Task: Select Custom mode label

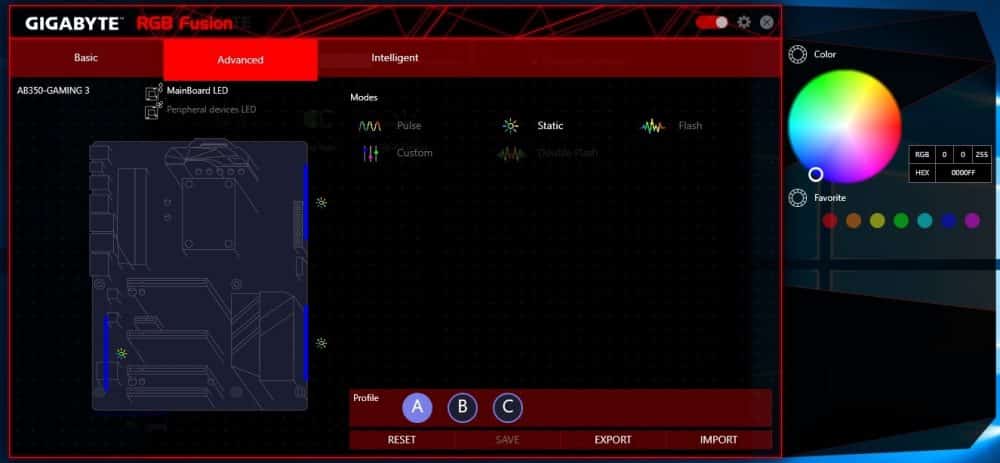Action: pyautogui.click(x=415, y=152)
